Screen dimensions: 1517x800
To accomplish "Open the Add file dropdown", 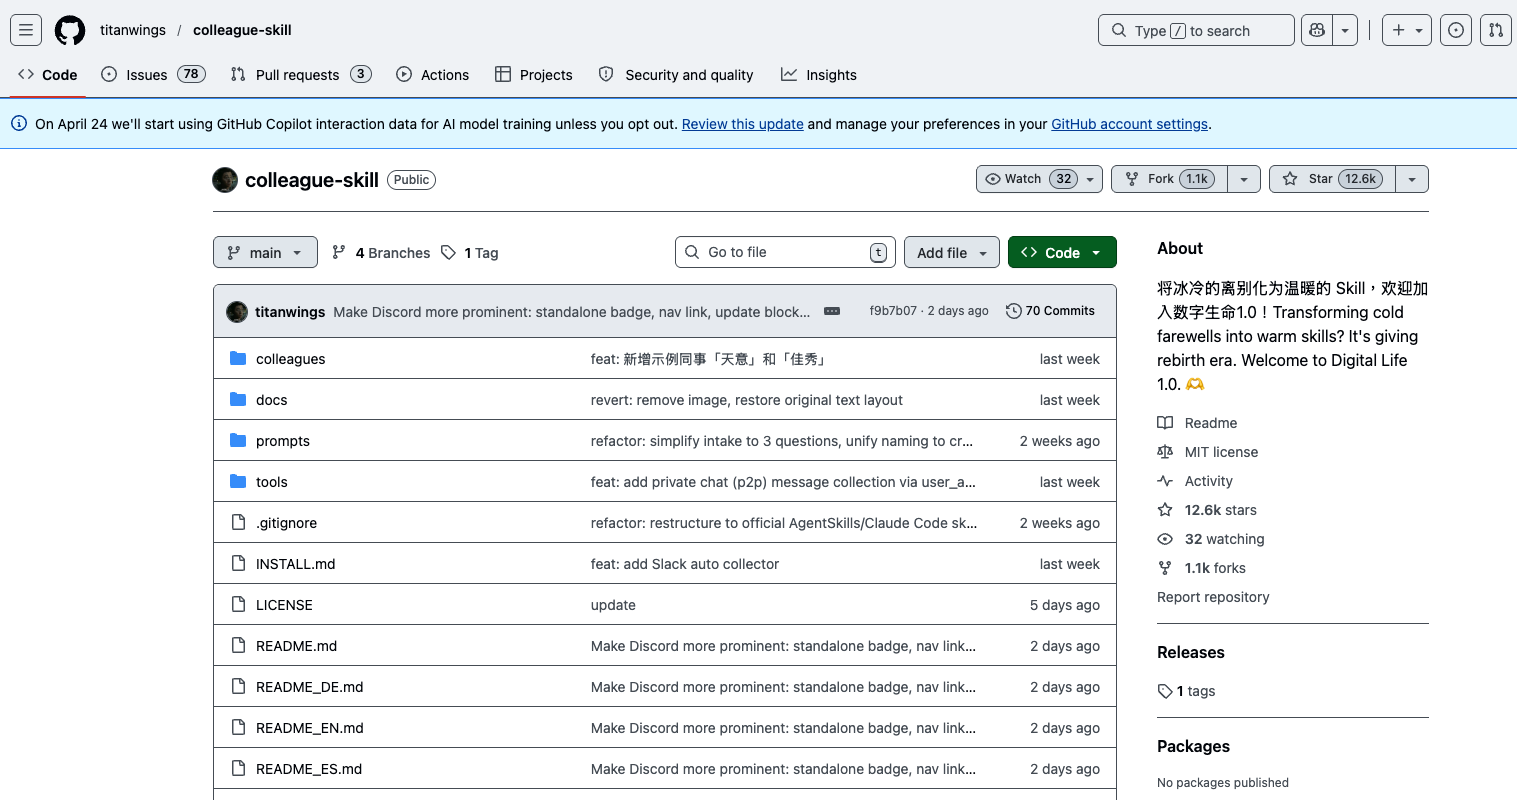I will pos(952,252).
